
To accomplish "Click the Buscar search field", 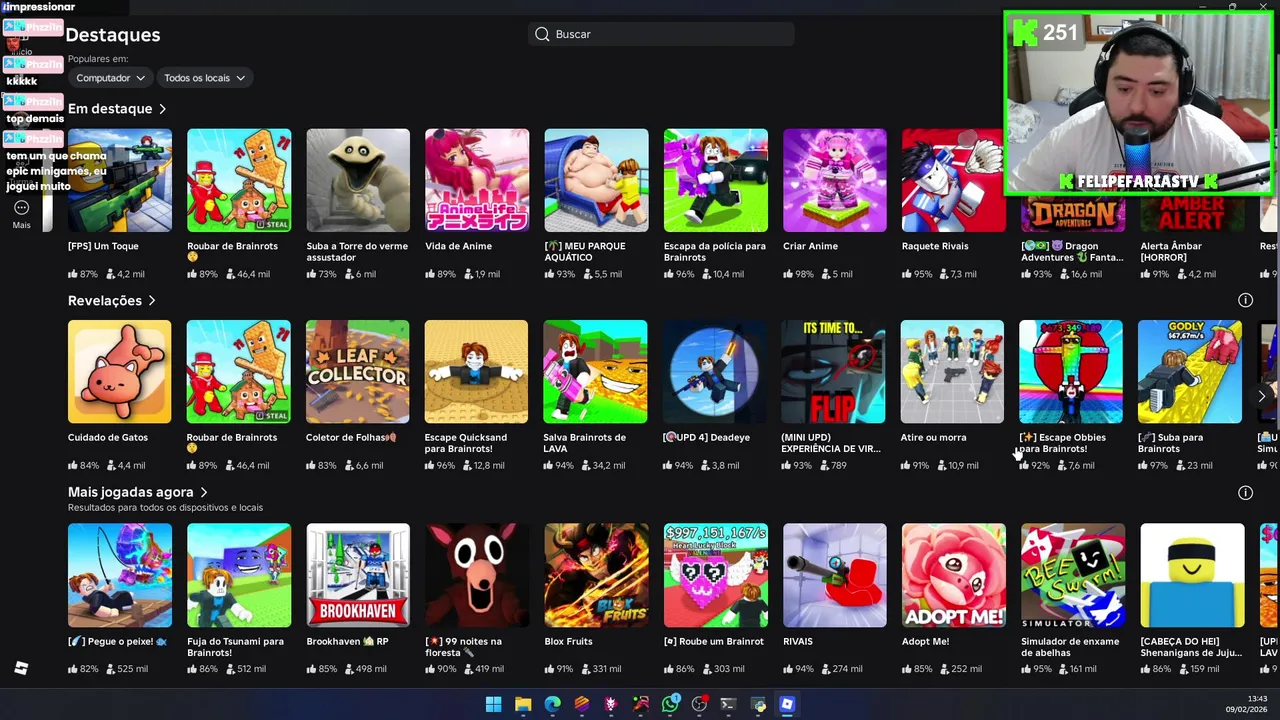I will click(x=661, y=34).
